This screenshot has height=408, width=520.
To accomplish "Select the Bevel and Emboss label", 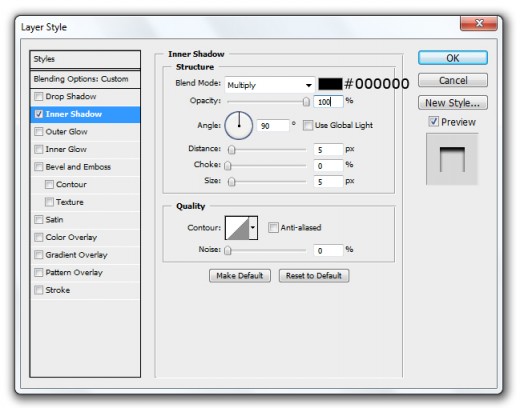I will [78, 167].
